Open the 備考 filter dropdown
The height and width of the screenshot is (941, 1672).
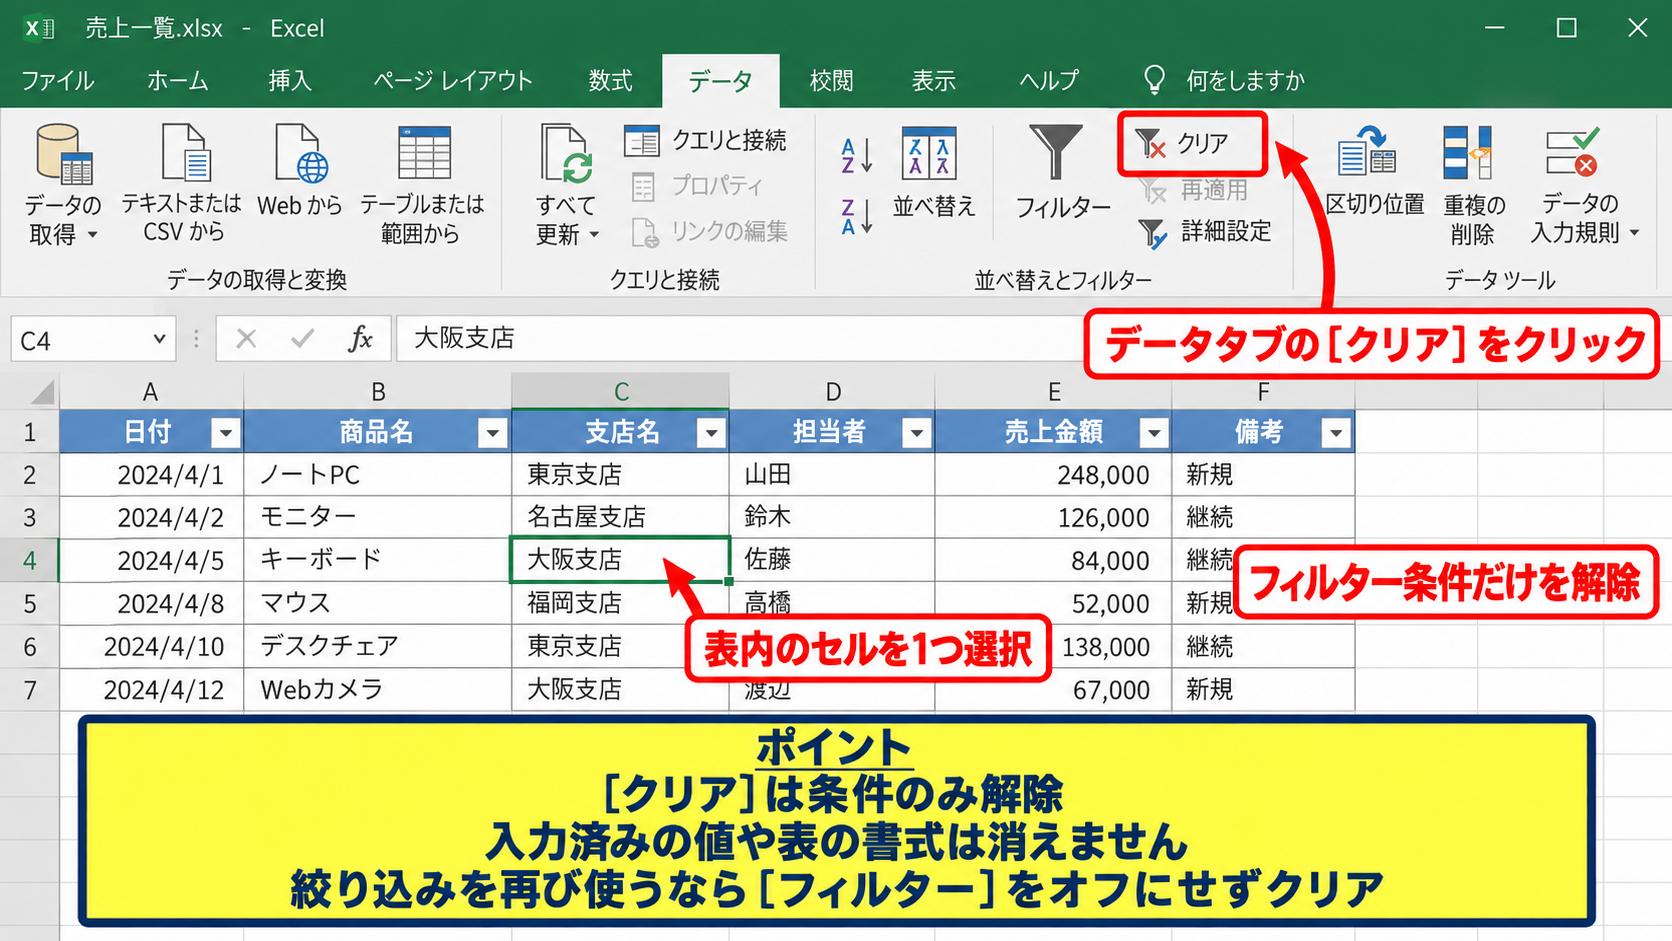(1336, 433)
